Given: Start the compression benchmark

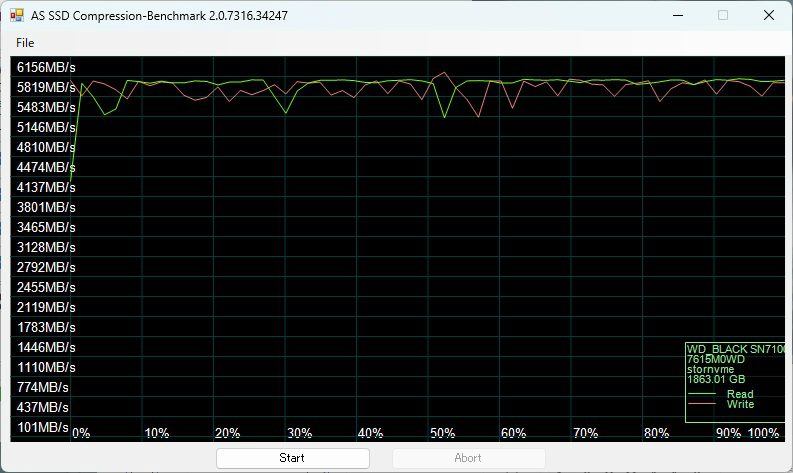Looking at the screenshot, I should click(293, 458).
